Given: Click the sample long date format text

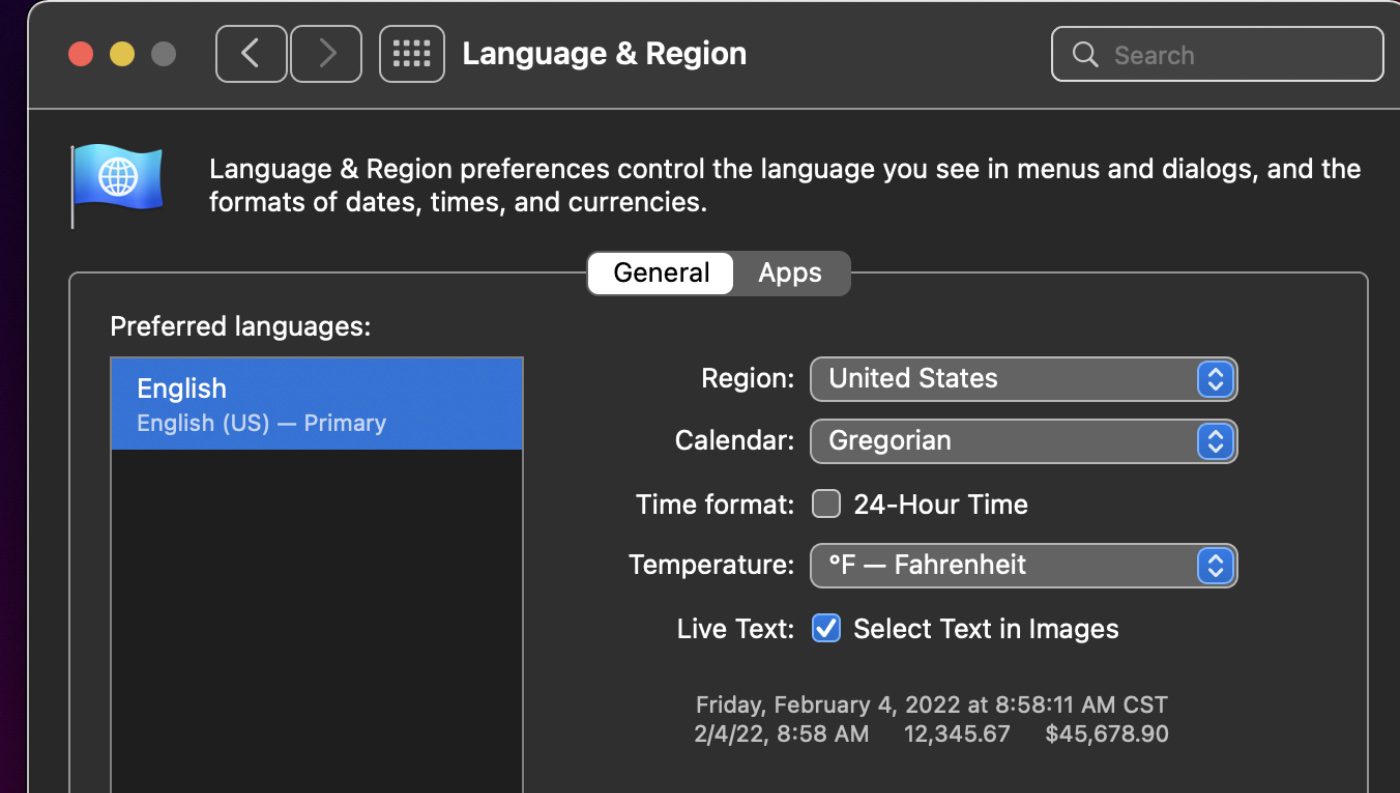Looking at the screenshot, I should click(931, 705).
